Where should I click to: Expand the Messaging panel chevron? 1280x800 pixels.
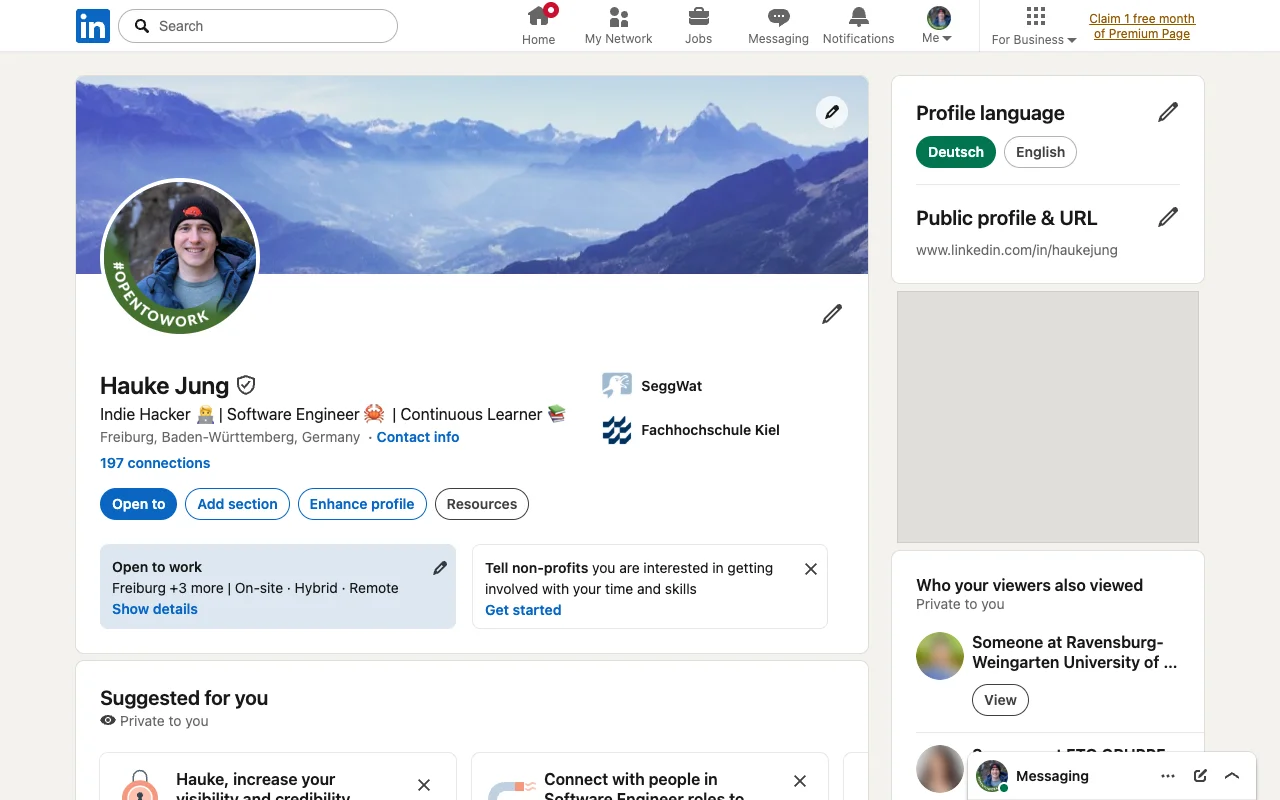point(1232,776)
